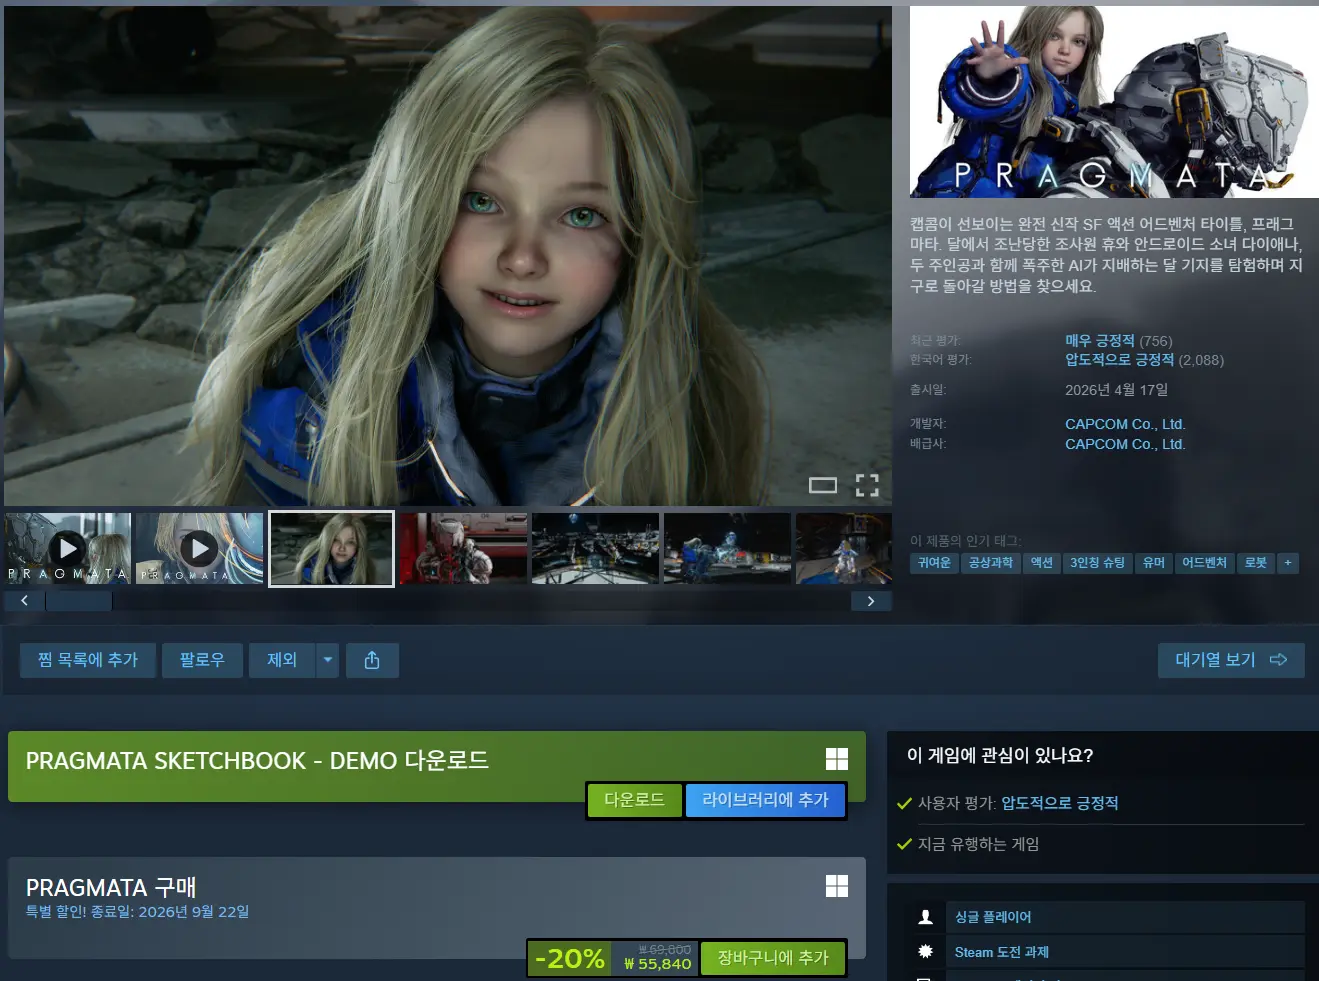Screen dimensions: 1319x981
Task: Select the 귀여운 tag
Action: click(x=934, y=563)
